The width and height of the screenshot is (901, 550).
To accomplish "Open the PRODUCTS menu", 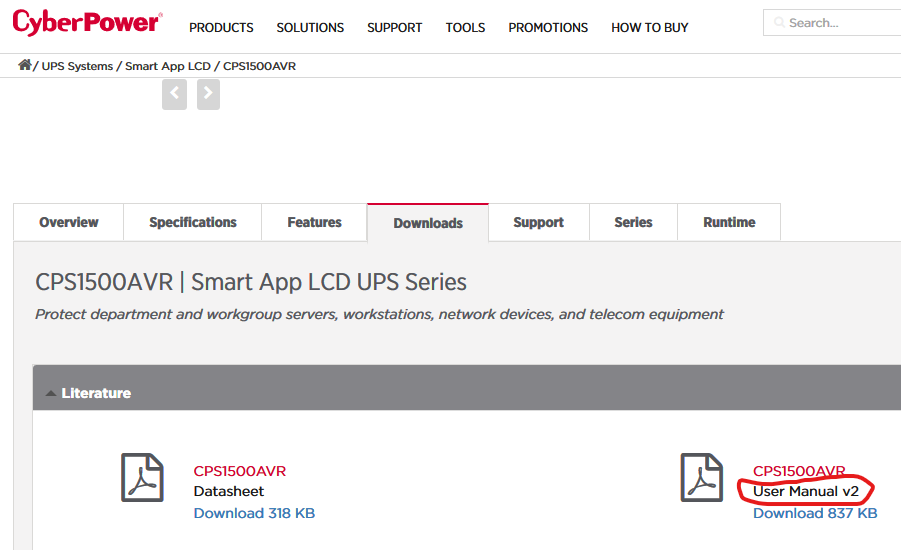I will pyautogui.click(x=221, y=28).
